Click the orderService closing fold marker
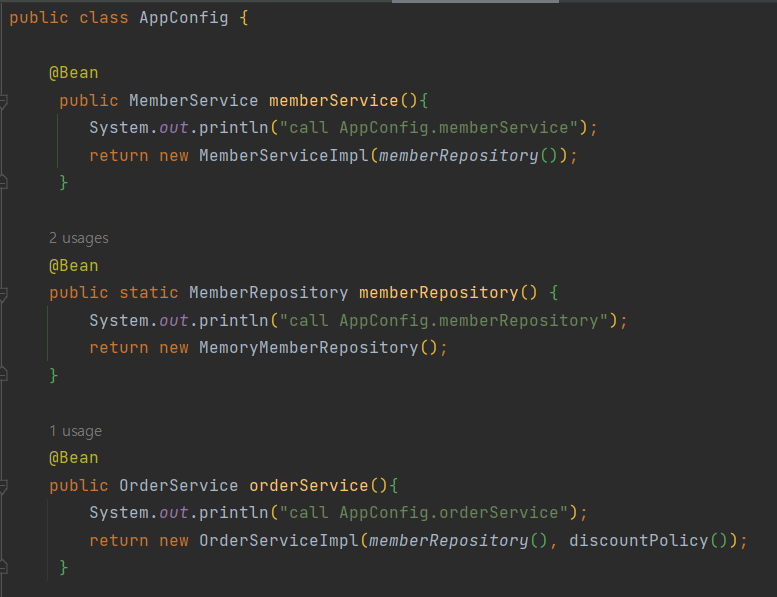Screen dimensions: 777x597 [3, 567]
